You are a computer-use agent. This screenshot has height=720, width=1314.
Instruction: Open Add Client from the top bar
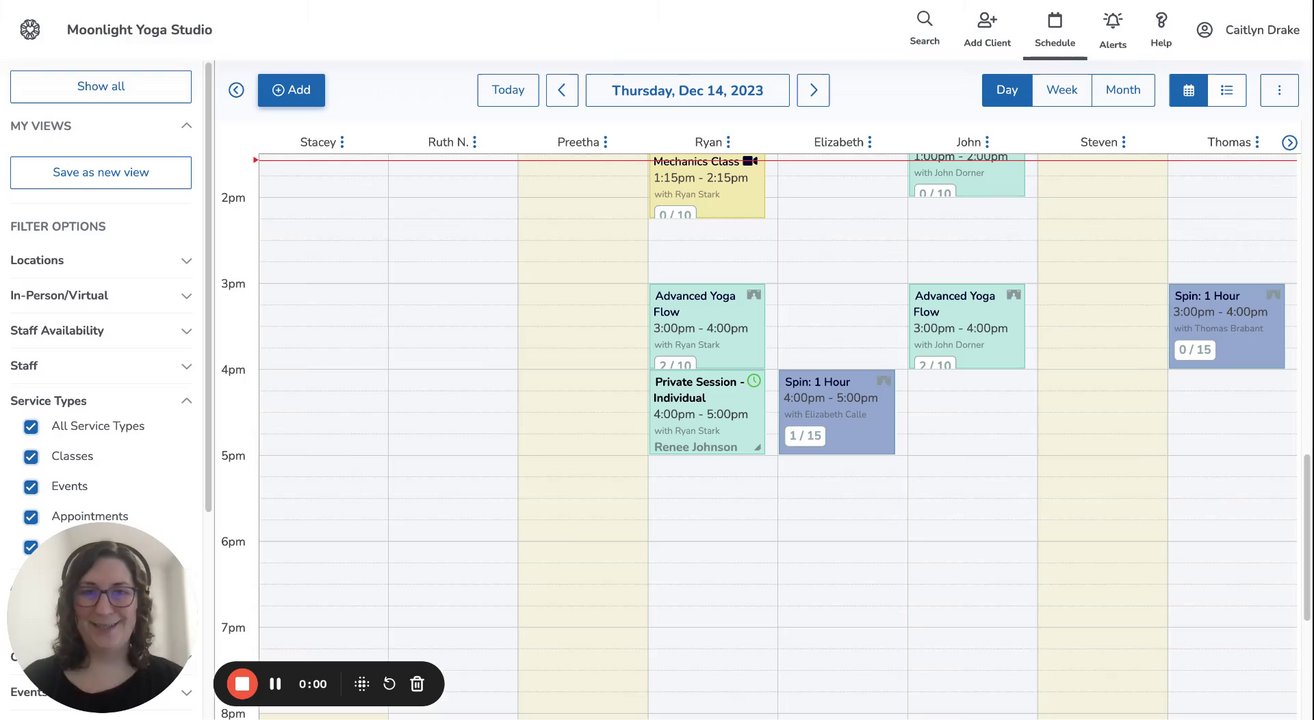click(987, 29)
